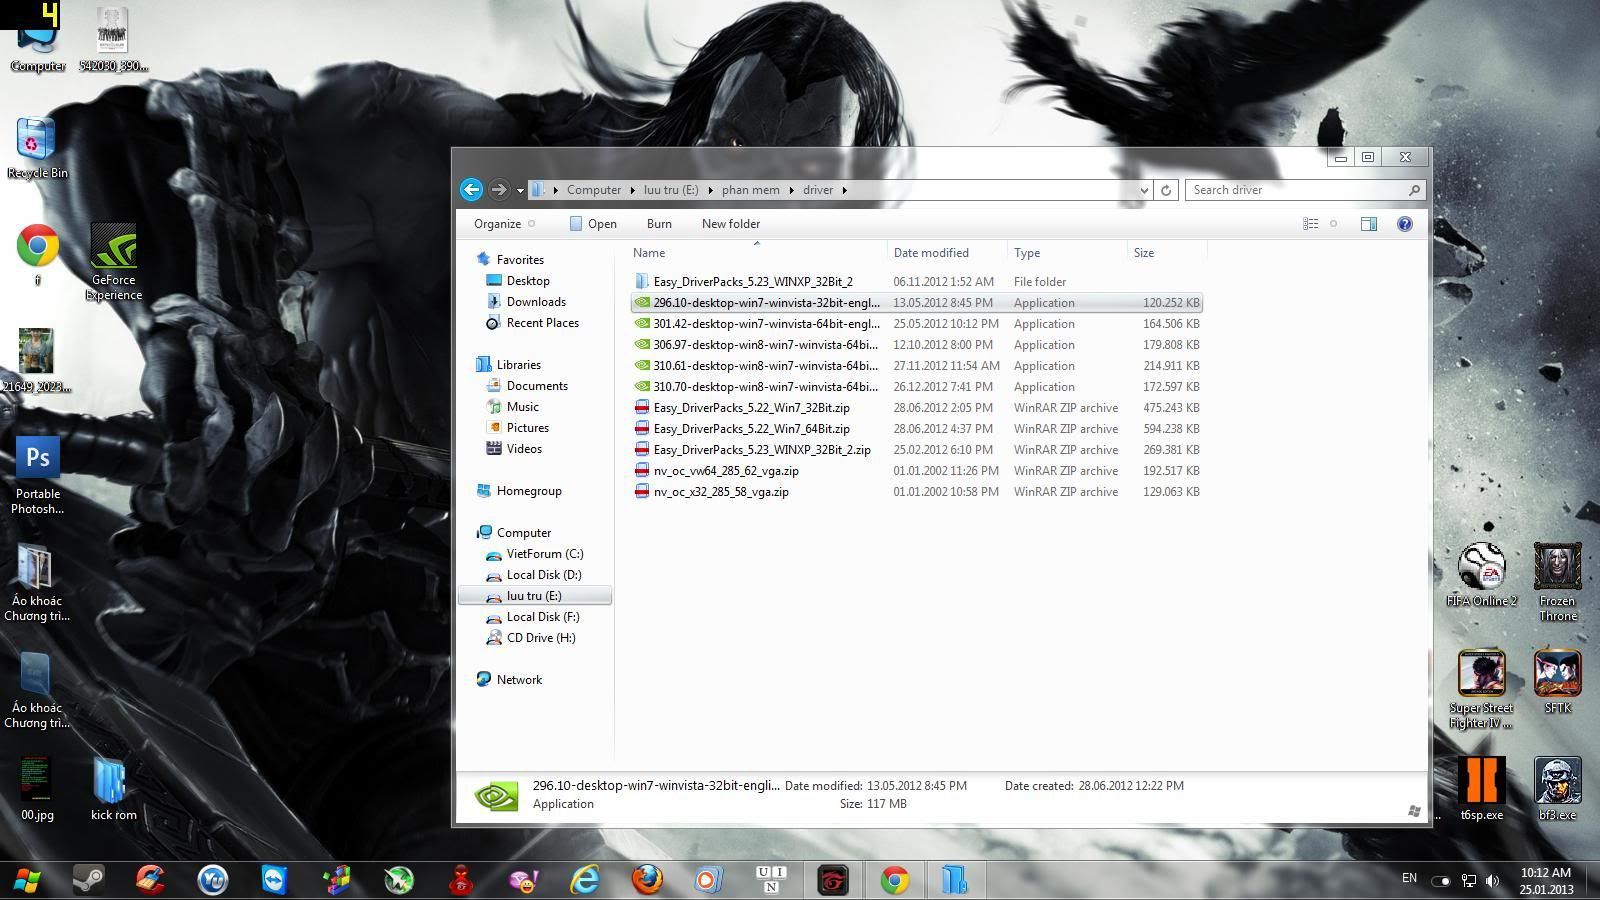
Task: Select the Easy_DriverPacks_5.23_WINXP_32Bit_2 folder
Action: click(753, 282)
